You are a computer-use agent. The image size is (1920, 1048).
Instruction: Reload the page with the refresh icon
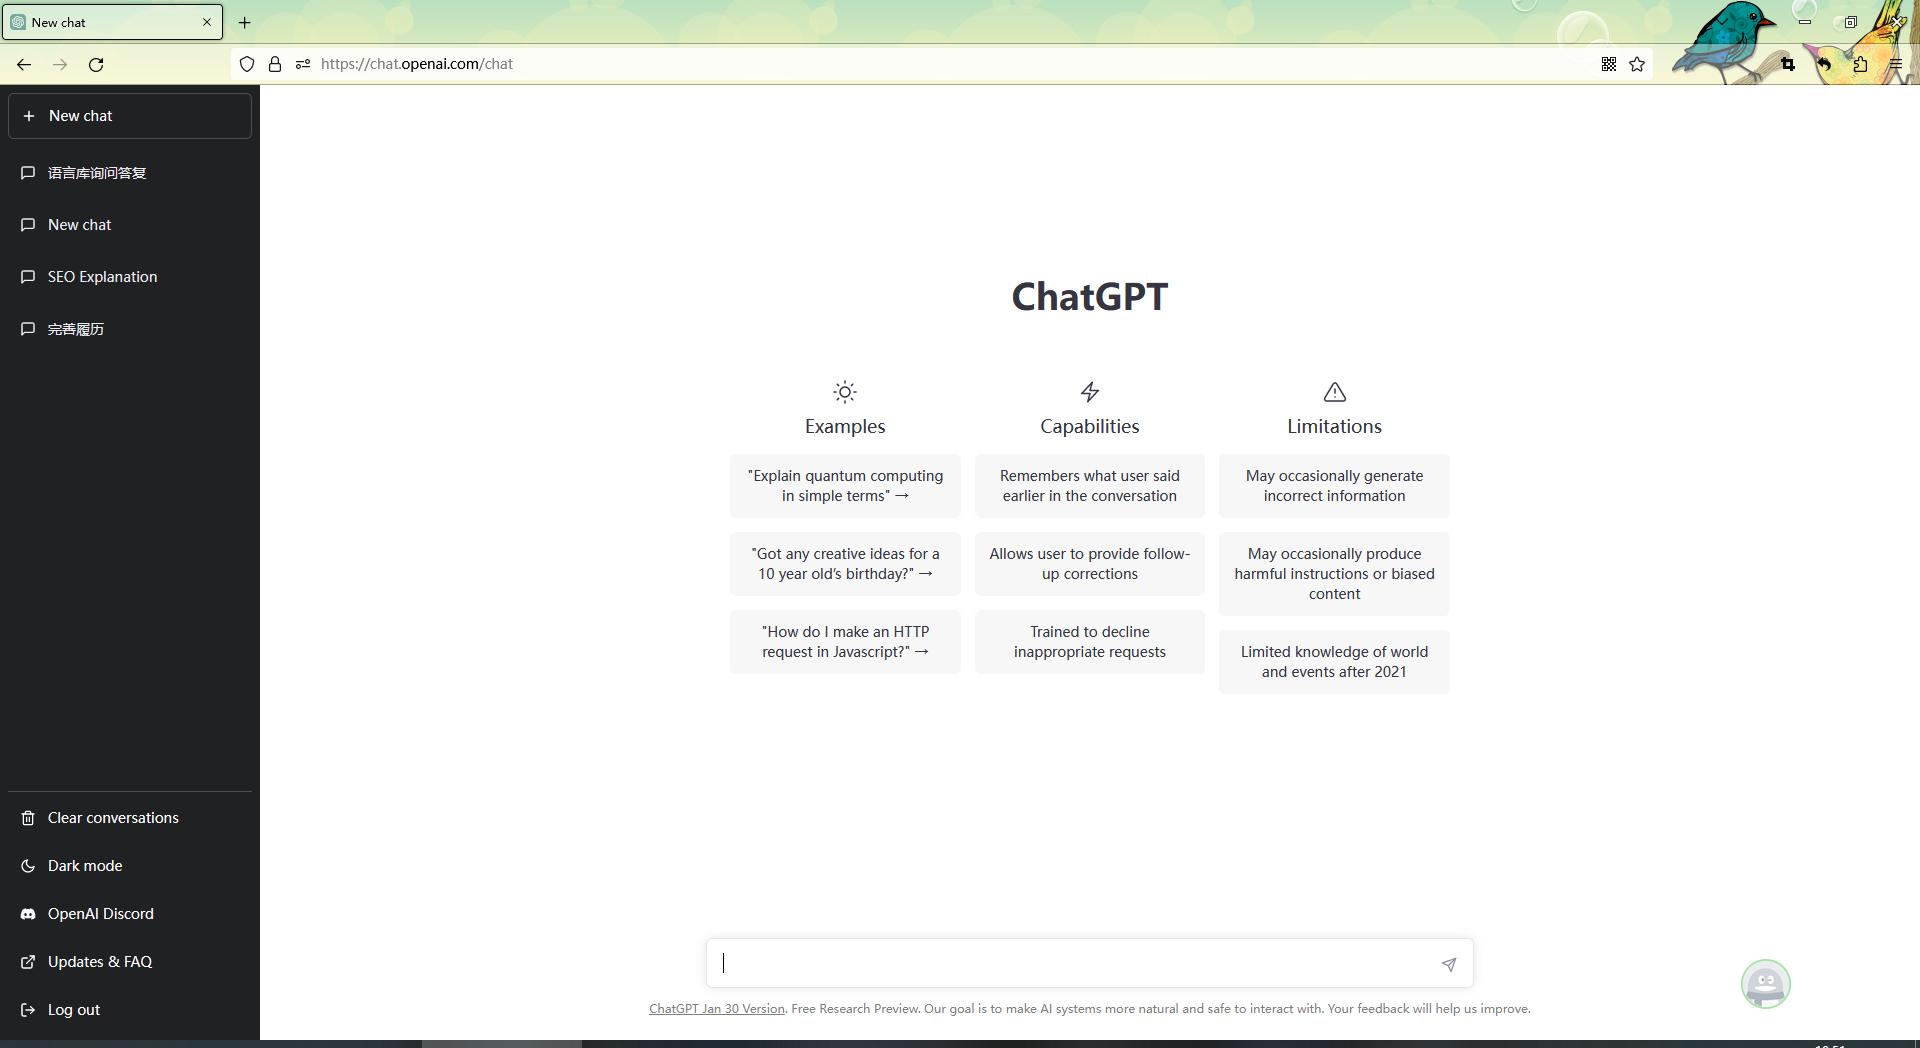tap(96, 64)
